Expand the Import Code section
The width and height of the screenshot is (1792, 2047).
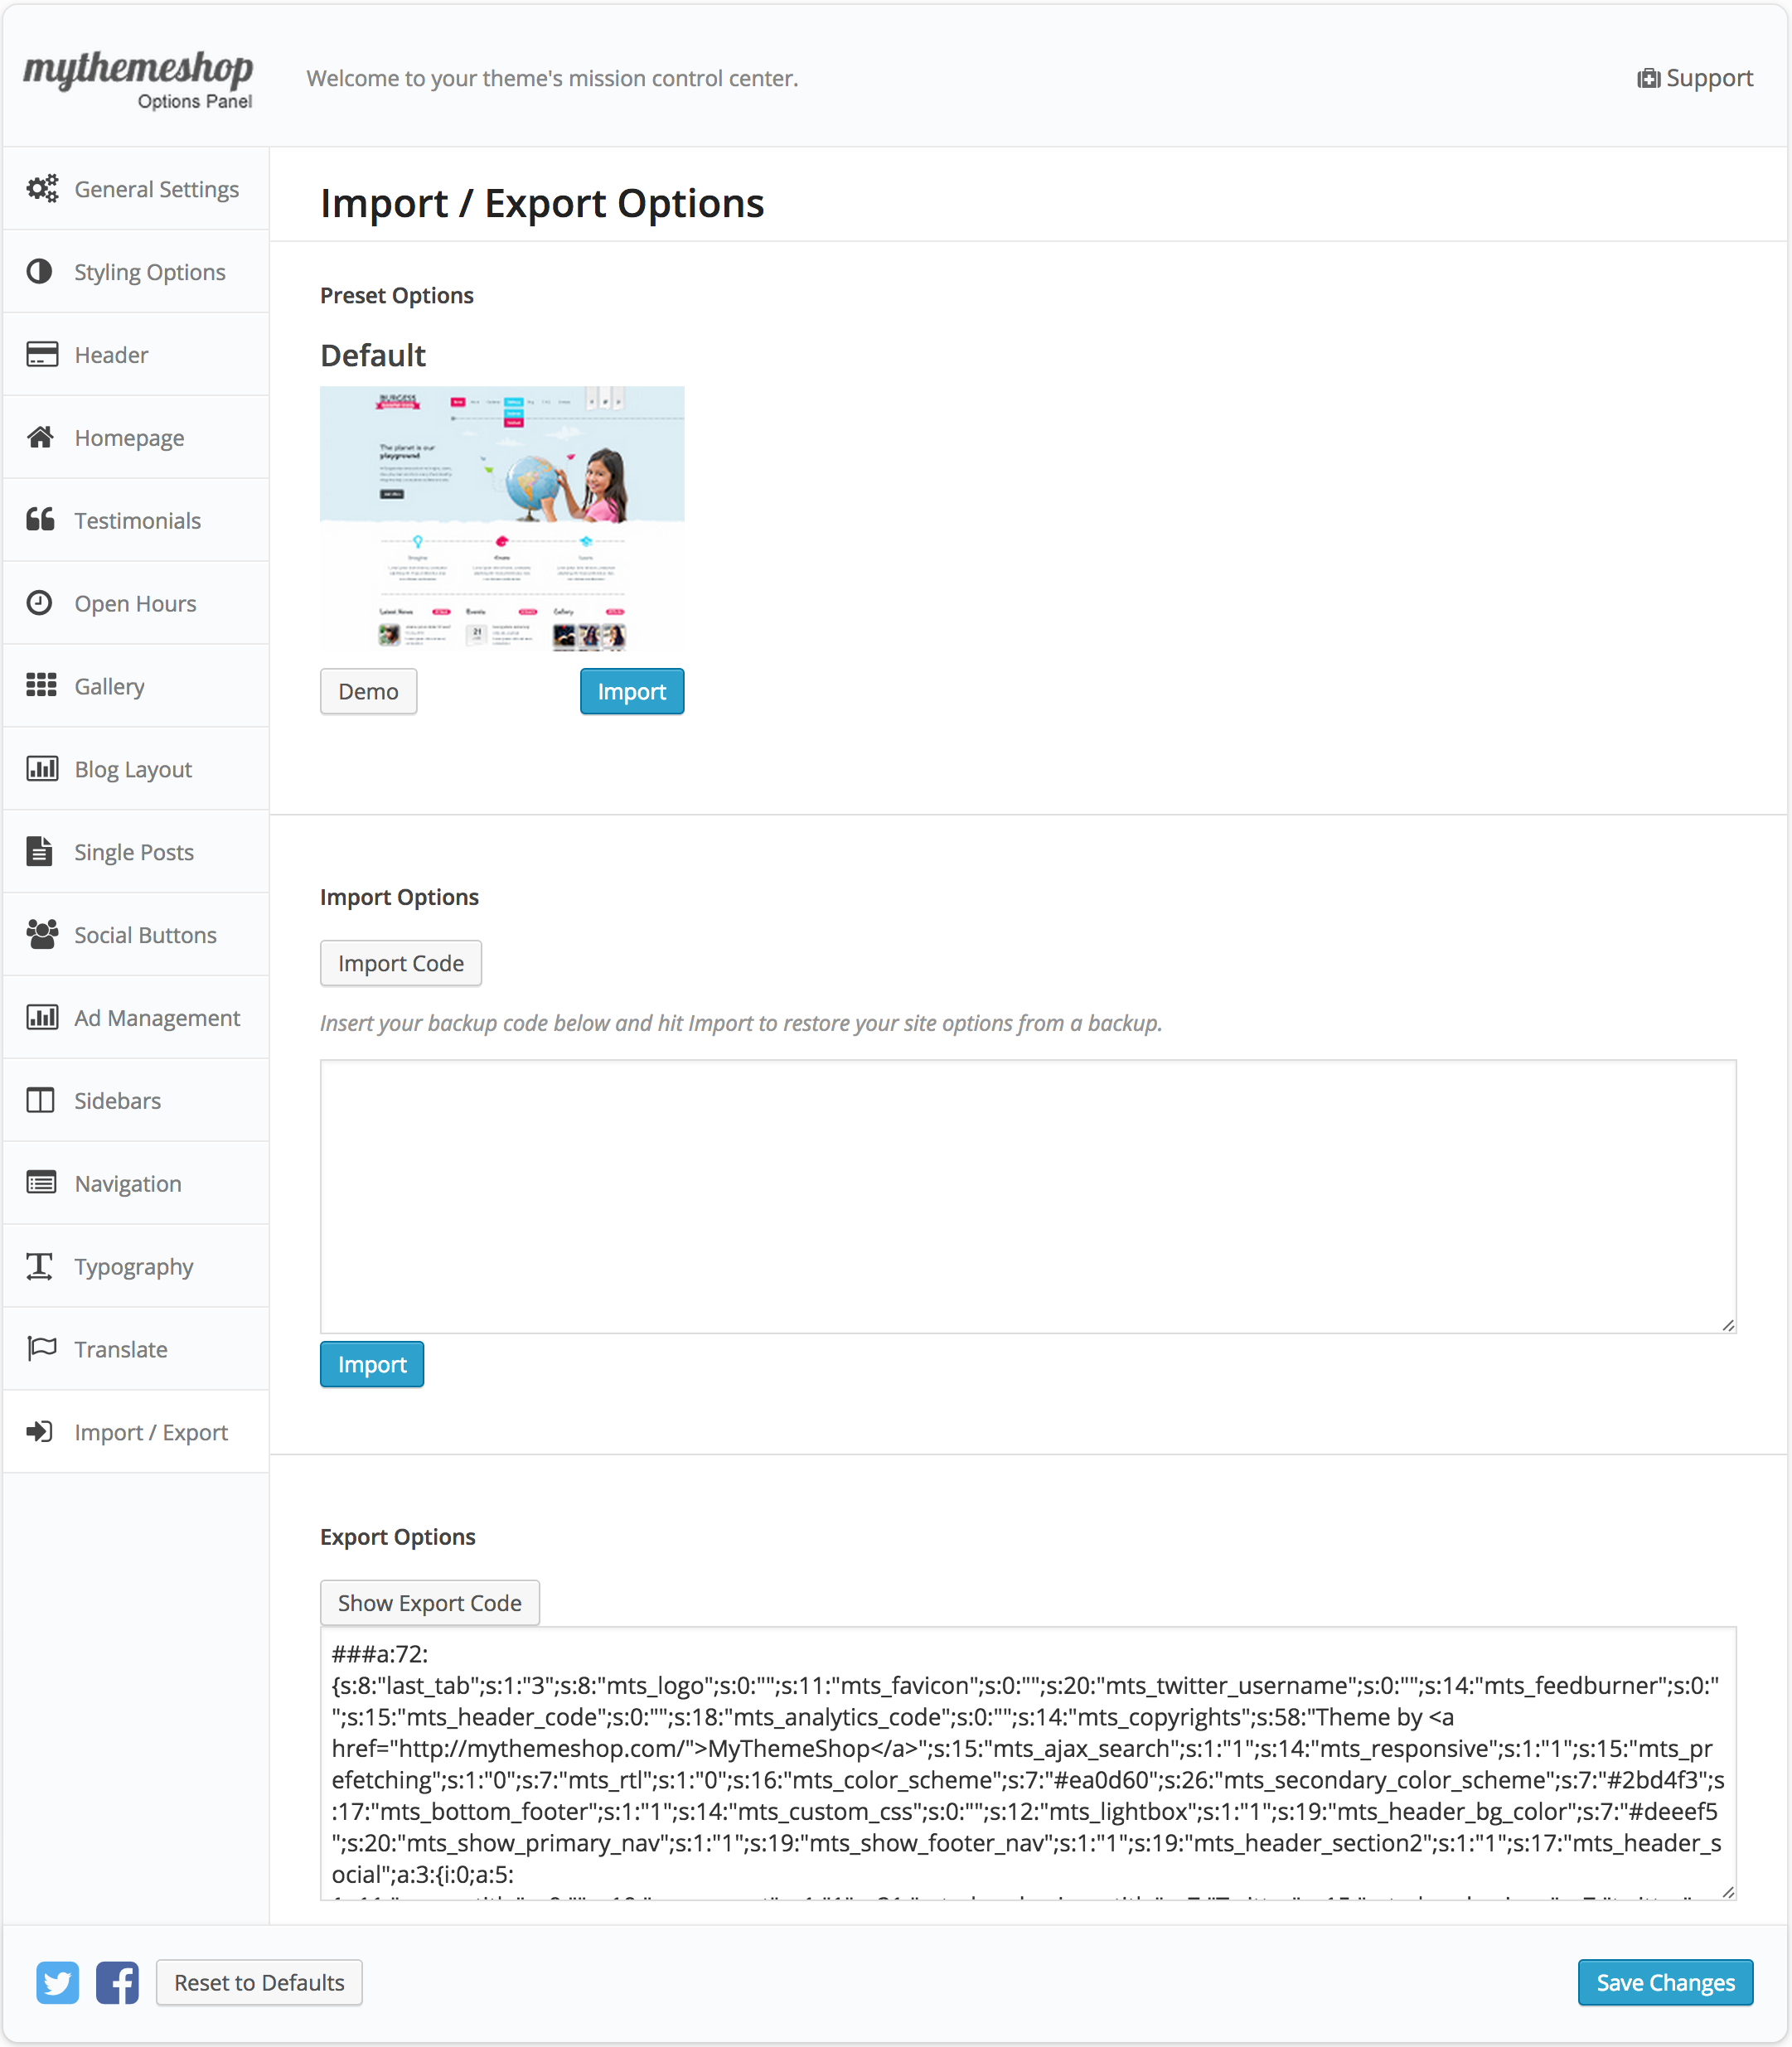click(x=400, y=963)
